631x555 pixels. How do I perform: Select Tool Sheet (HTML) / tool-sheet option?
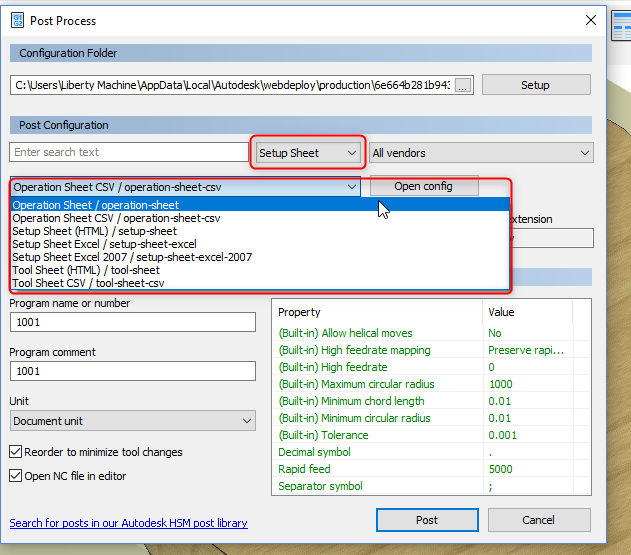(86, 270)
